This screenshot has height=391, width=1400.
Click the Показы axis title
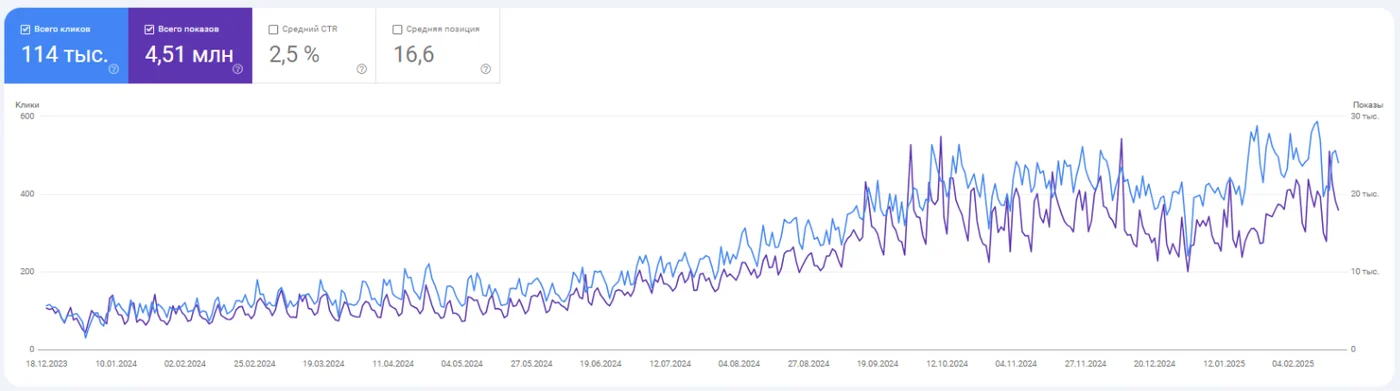click(x=1368, y=105)
